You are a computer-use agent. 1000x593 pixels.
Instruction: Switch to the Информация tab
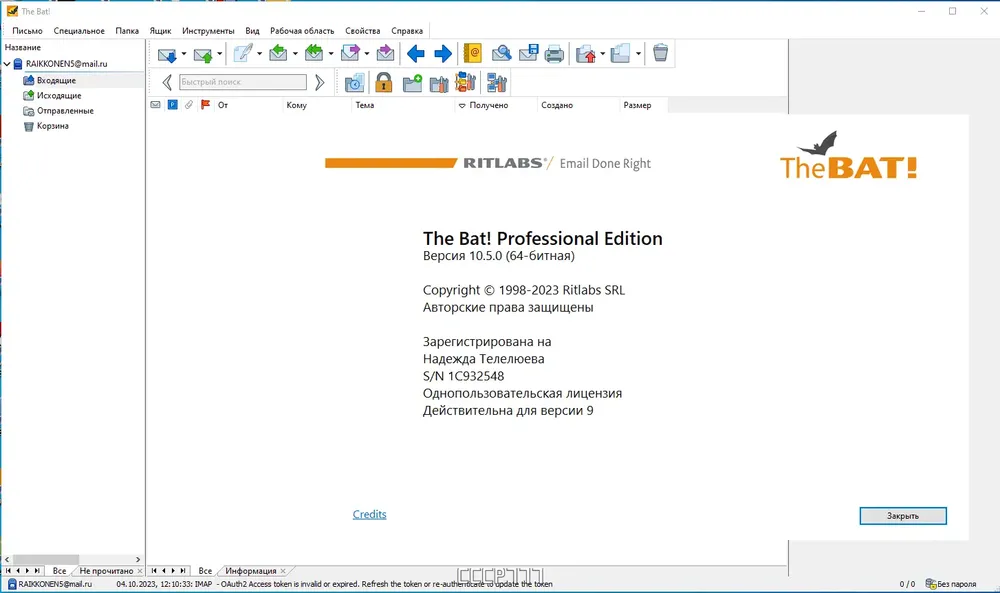251,571
